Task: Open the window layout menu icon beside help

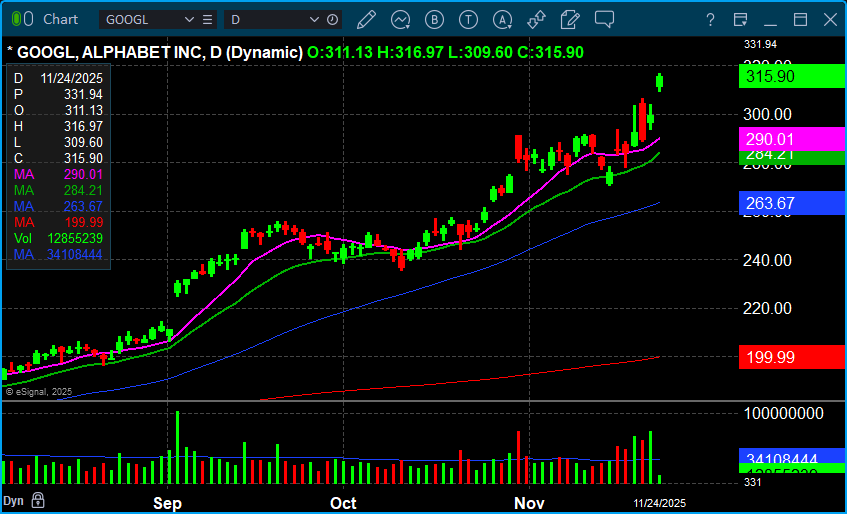Action: point(741,20)
